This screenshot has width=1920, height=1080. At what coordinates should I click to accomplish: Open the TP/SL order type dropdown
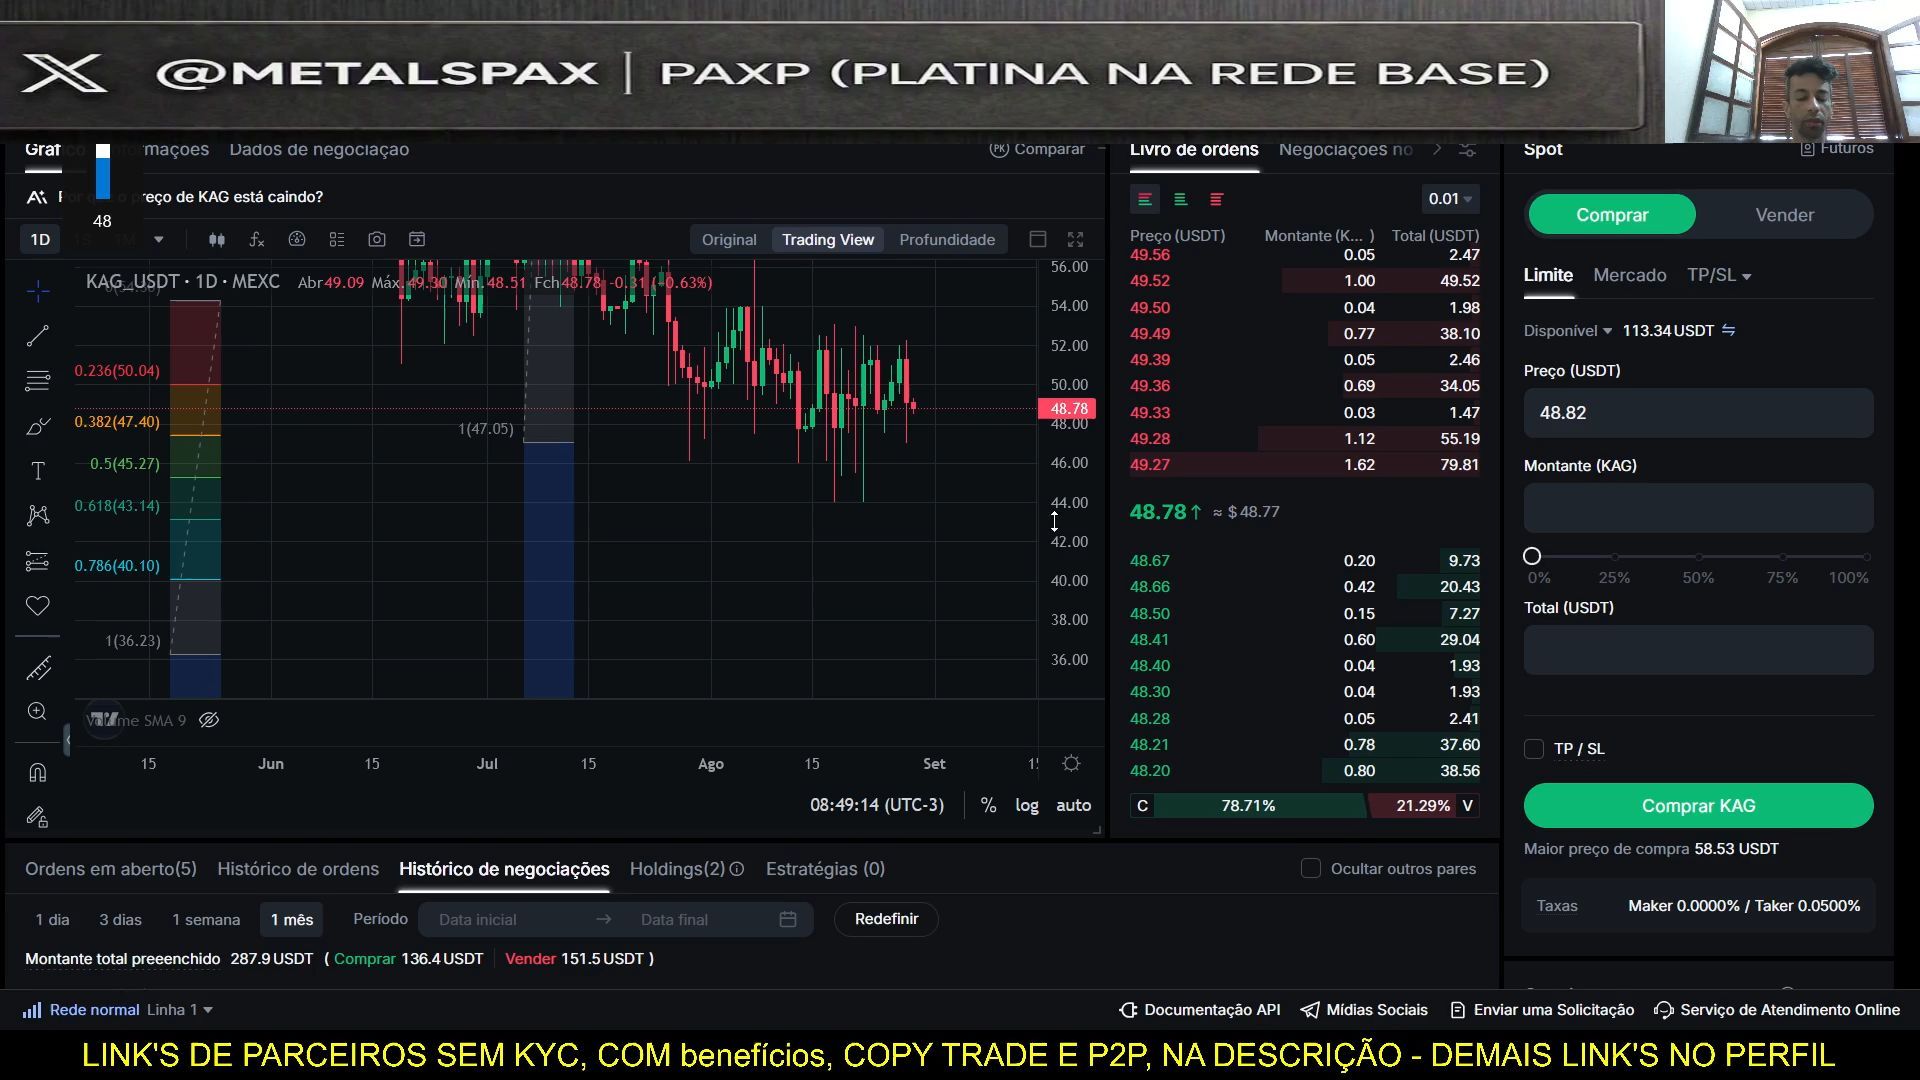tap(1719, 276)
